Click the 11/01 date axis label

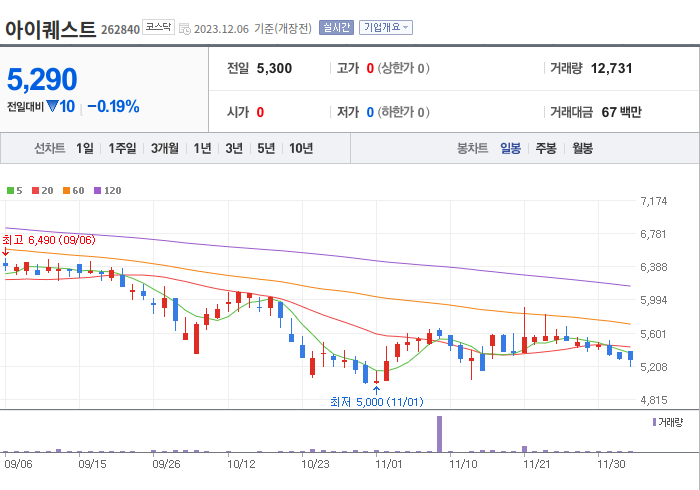tap(389, 464)
